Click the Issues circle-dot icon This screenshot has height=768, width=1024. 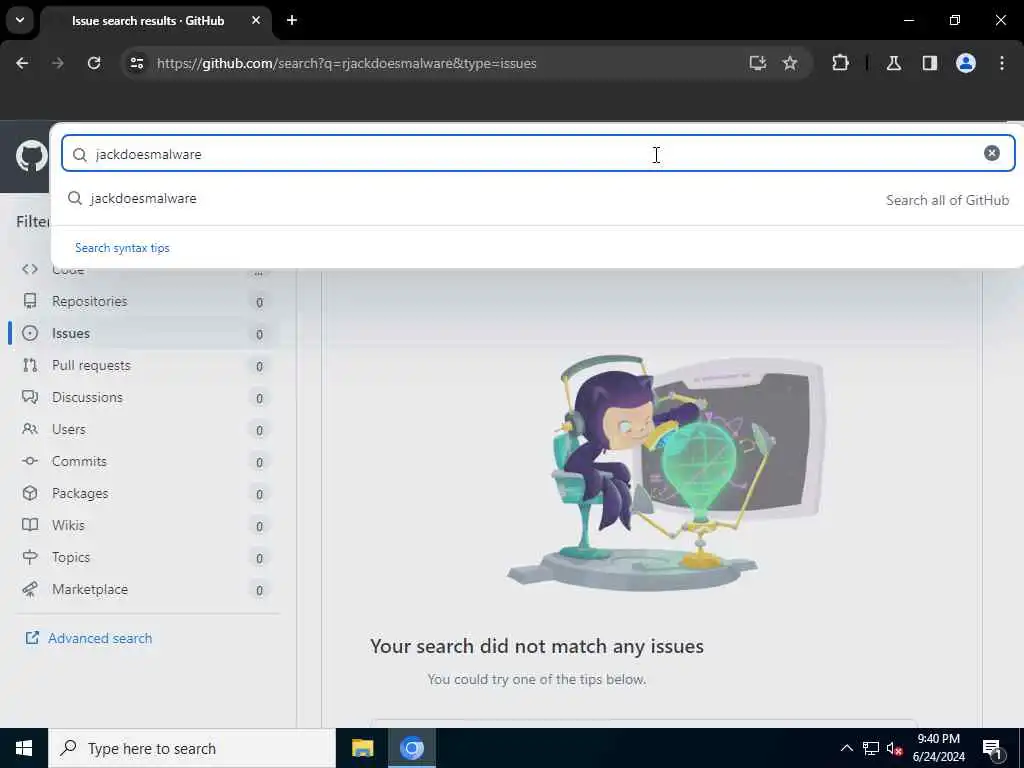tap(30, 333)
